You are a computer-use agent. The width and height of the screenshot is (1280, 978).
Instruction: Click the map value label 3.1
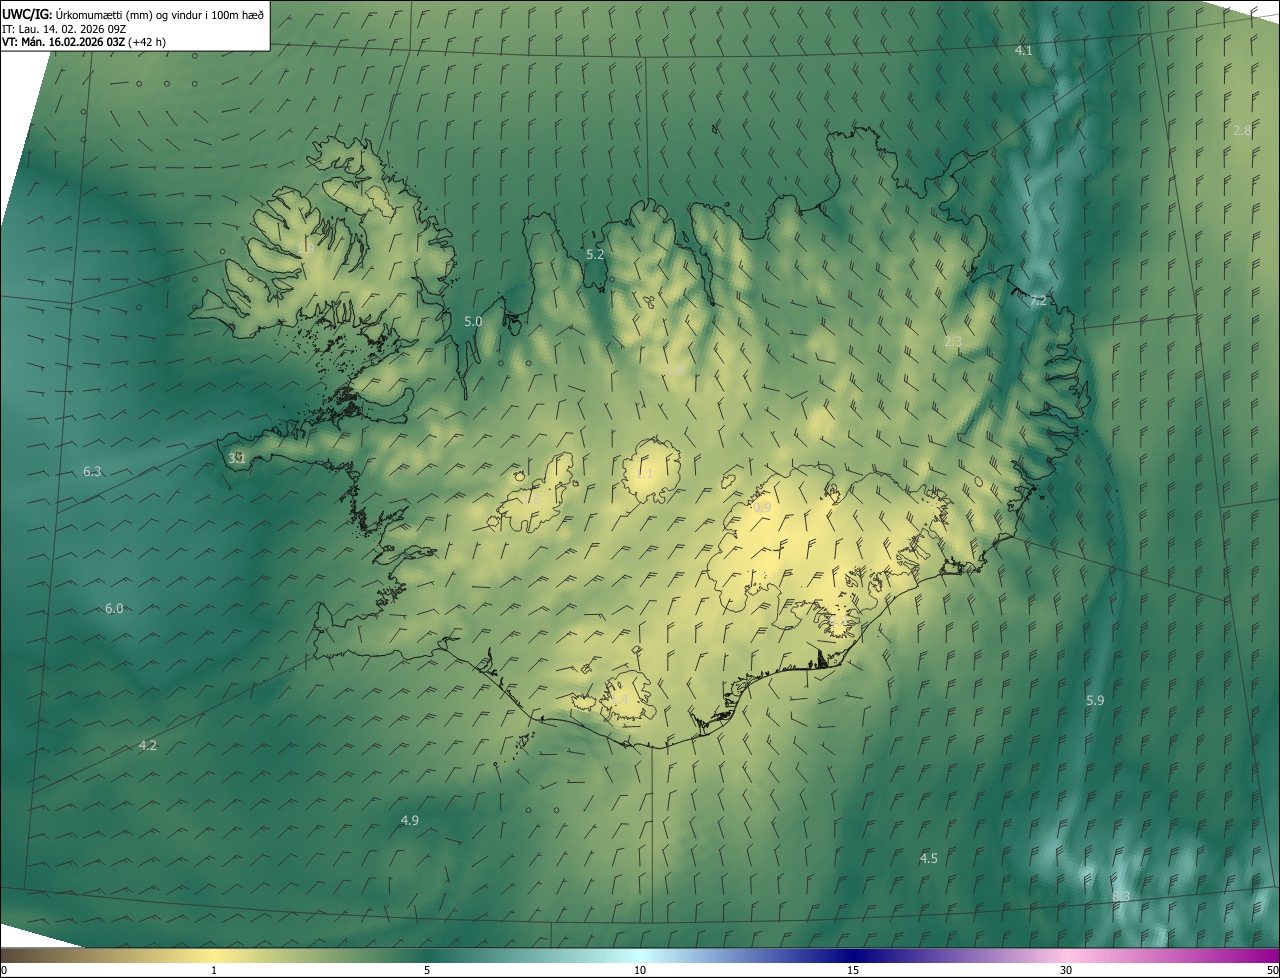[x=237, y=458]
